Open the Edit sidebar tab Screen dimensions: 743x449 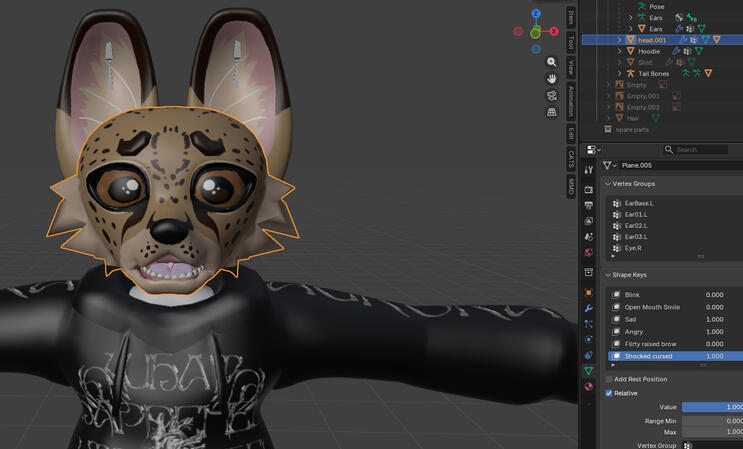point(571,133)
